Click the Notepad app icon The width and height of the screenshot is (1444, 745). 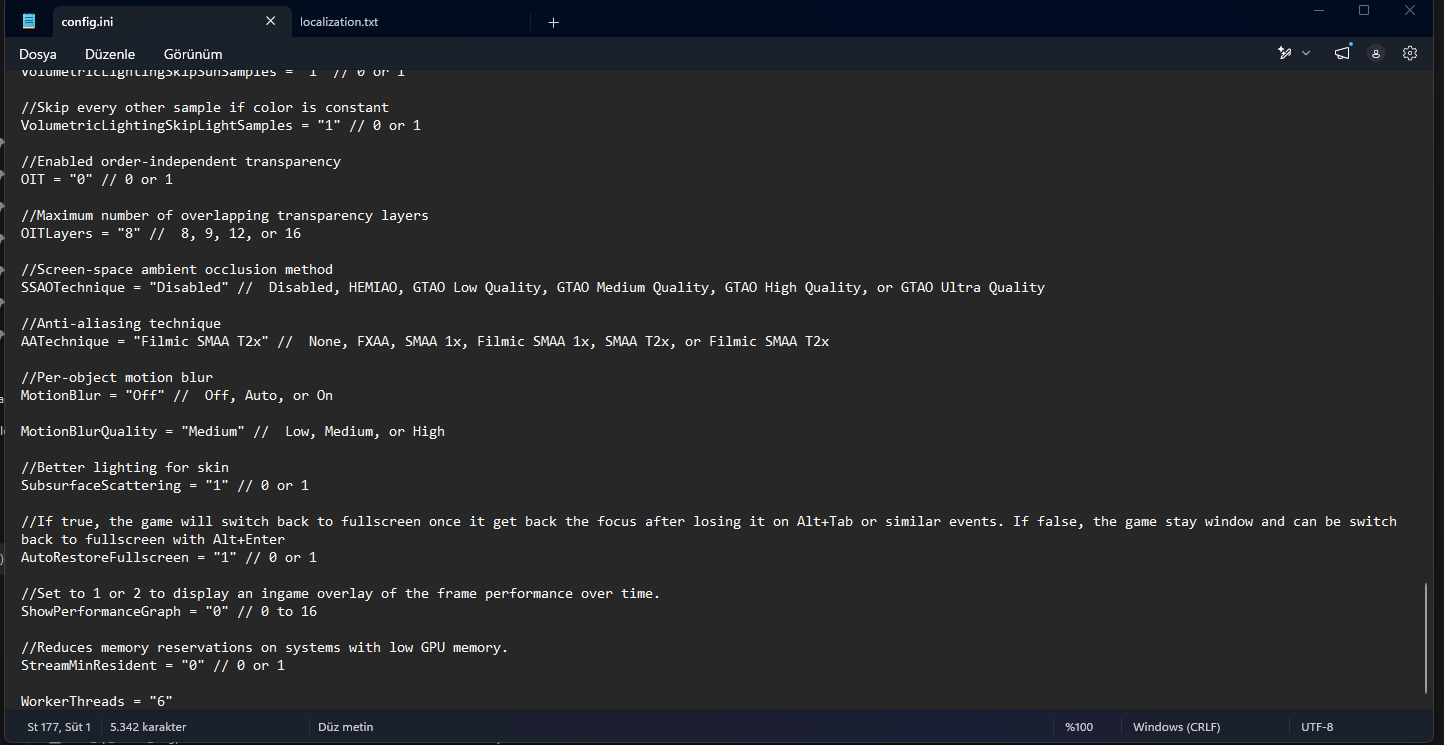(x=29, y=21)
